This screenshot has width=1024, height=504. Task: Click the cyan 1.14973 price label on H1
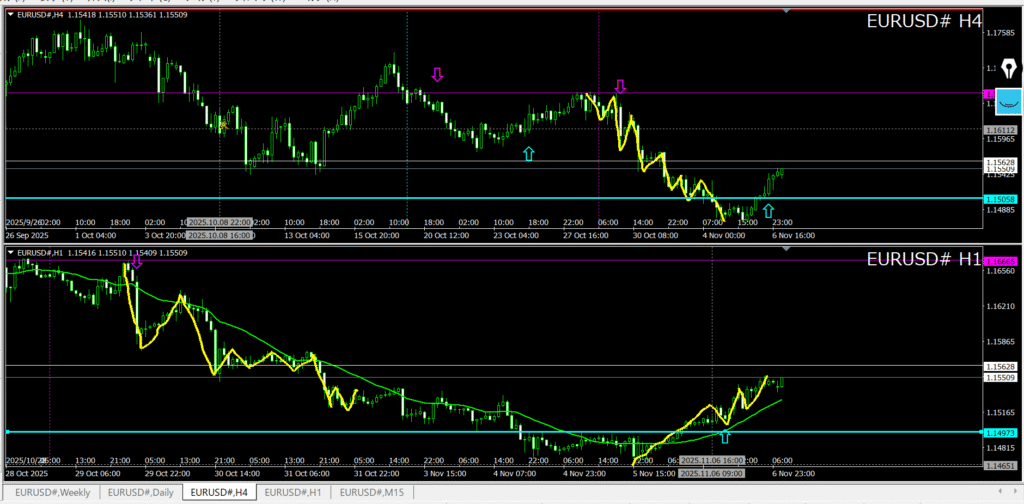click(1001, 432)
